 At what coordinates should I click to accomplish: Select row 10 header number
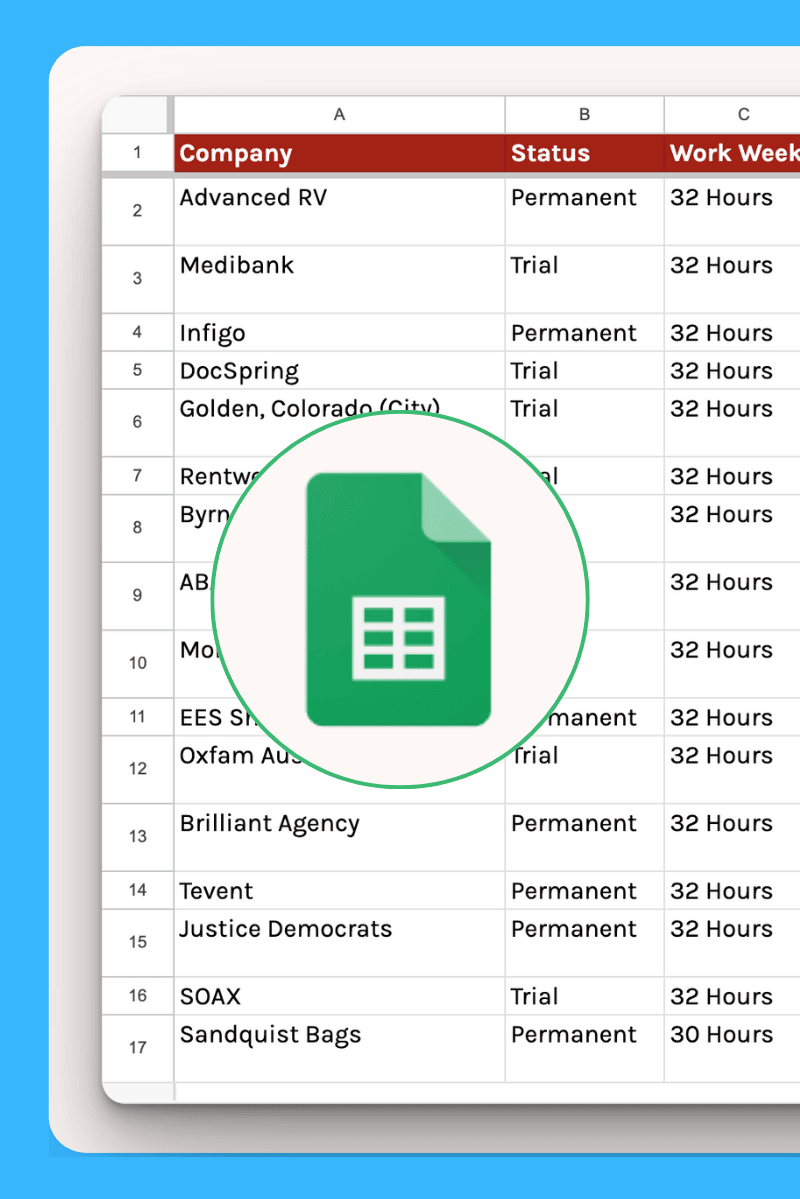[137, 663]
